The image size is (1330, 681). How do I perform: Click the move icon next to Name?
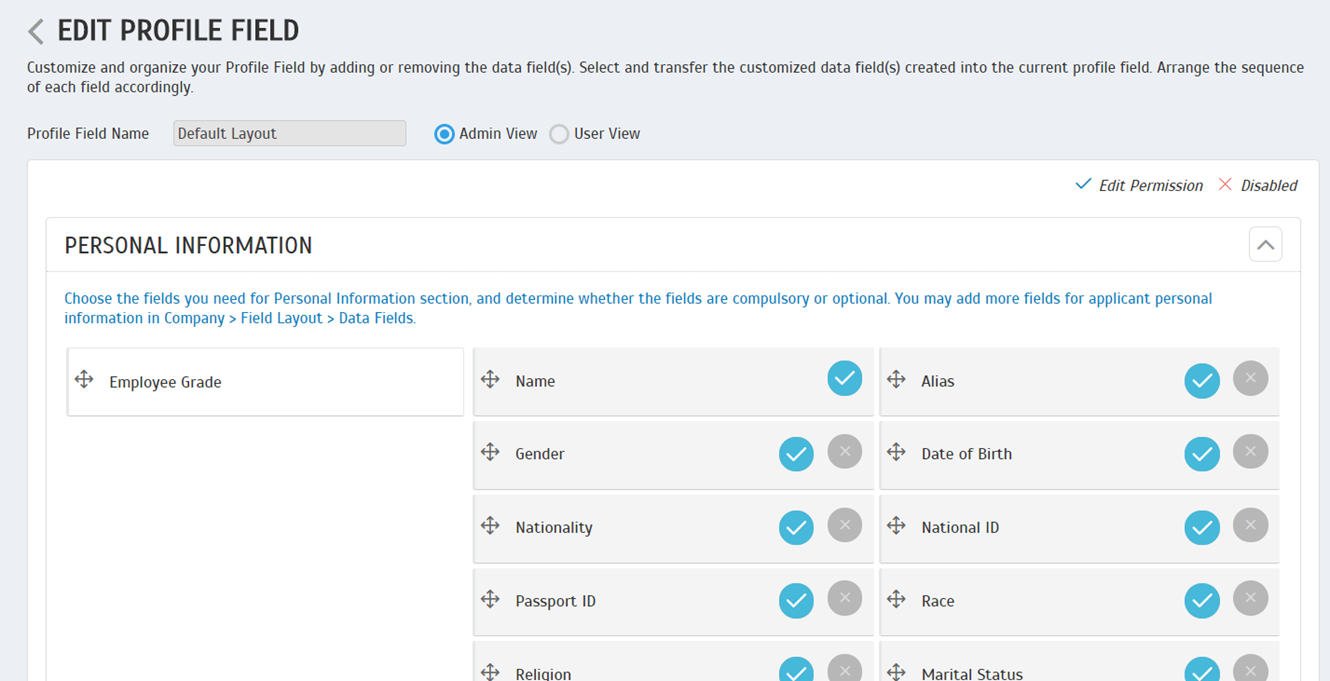(x=490, y=380)
